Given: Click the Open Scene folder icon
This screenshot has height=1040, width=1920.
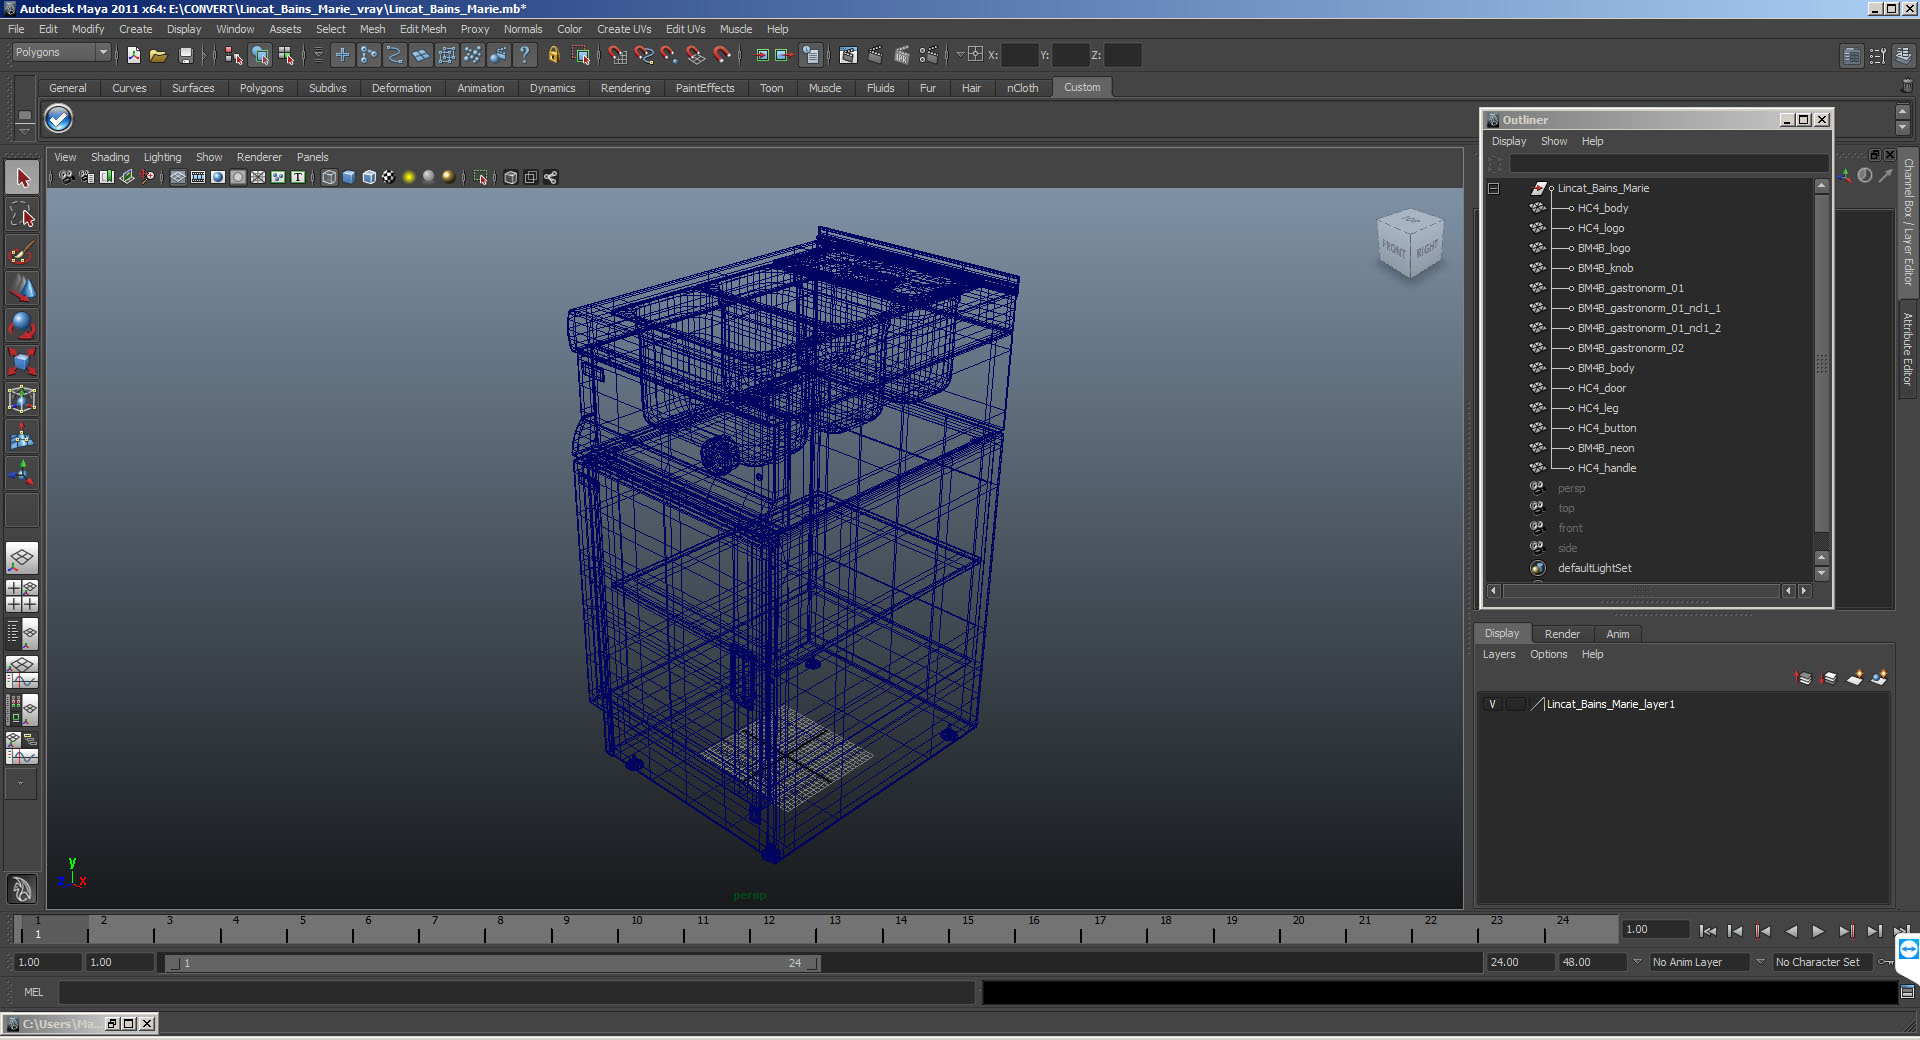Looking at the screenshot, I should coord(158,55).
